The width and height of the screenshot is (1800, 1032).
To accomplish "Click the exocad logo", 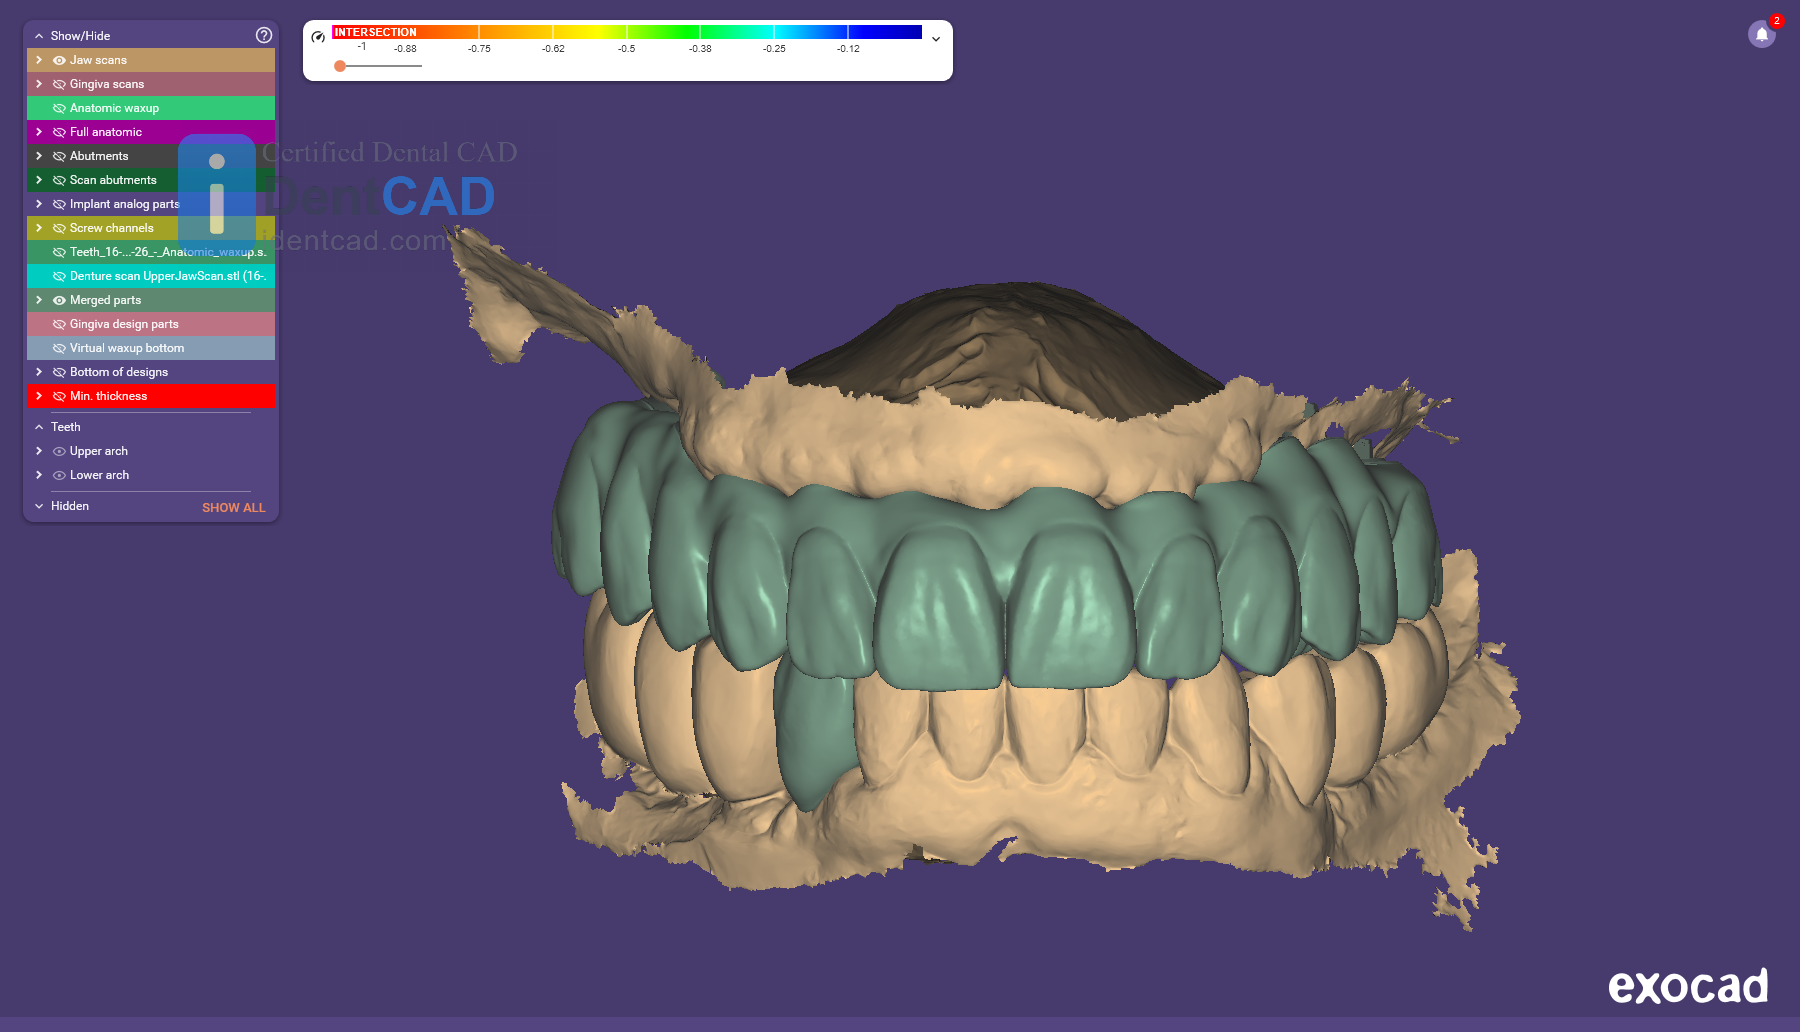I will [x=1687, y=986].
